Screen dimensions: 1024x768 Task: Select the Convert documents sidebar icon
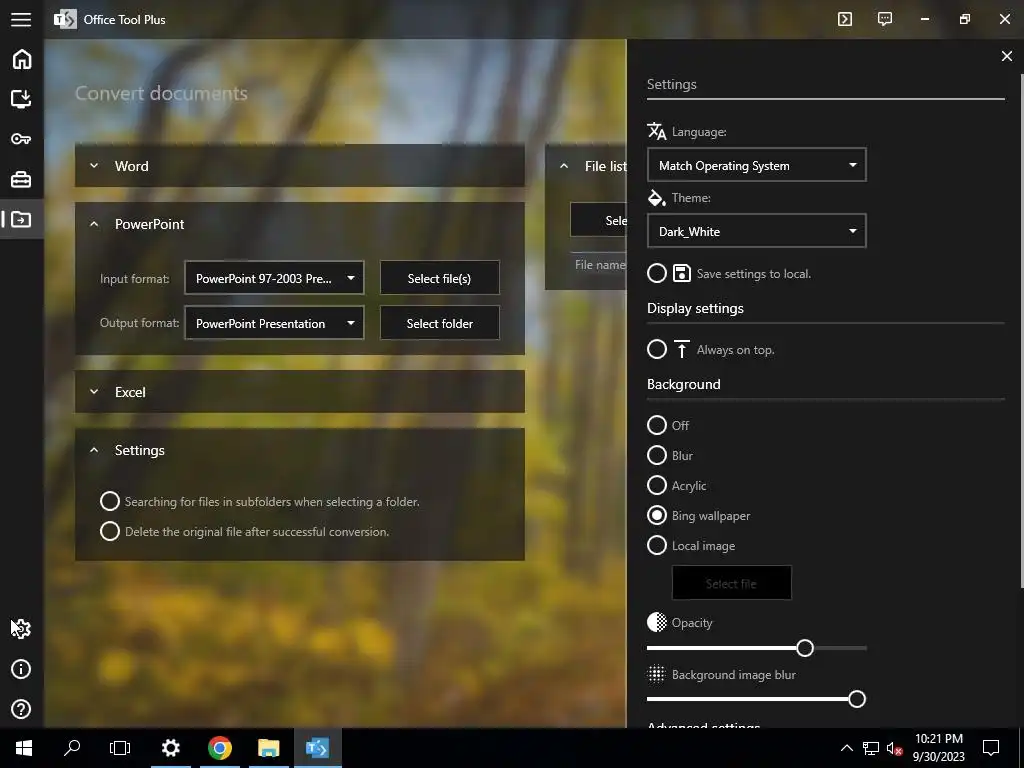coord(22,219)
